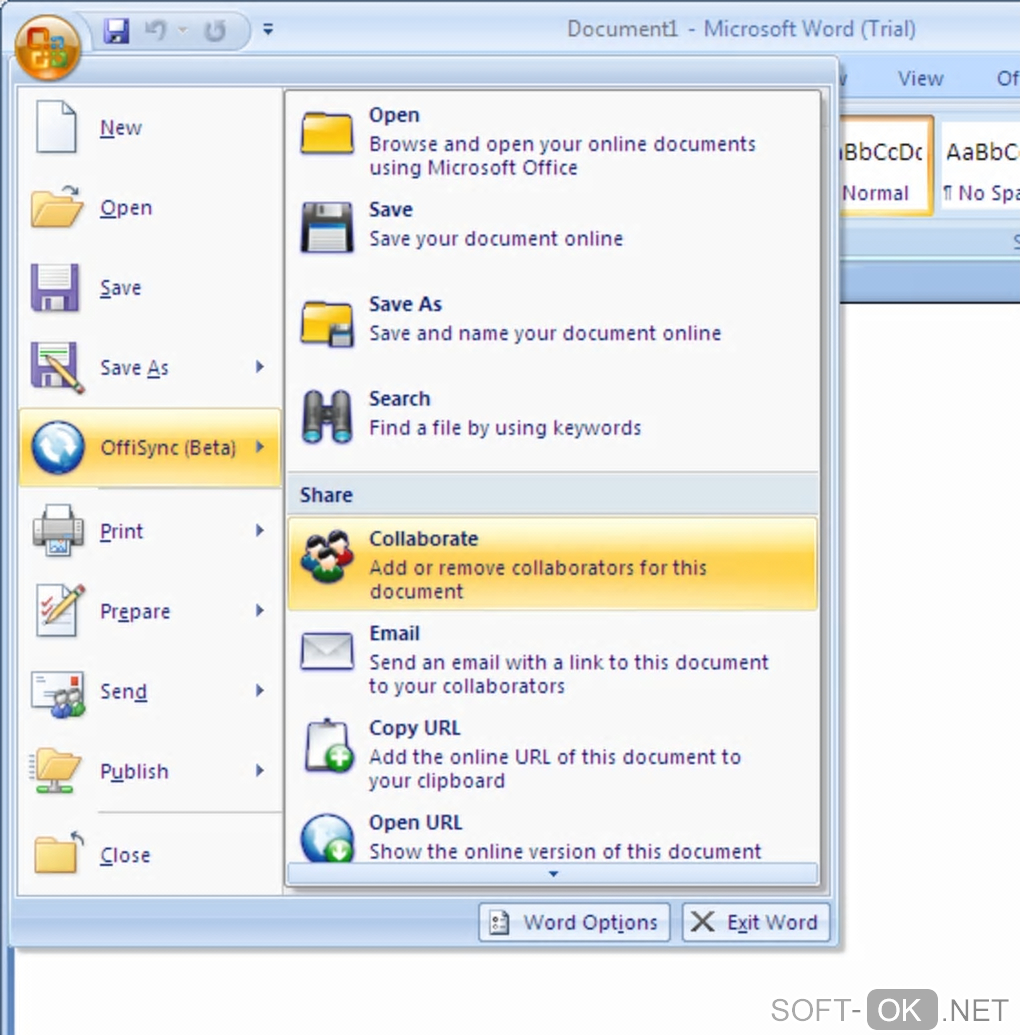Choose Print in the Office menu
The image size is (1020, 1035).
point(151,530)
